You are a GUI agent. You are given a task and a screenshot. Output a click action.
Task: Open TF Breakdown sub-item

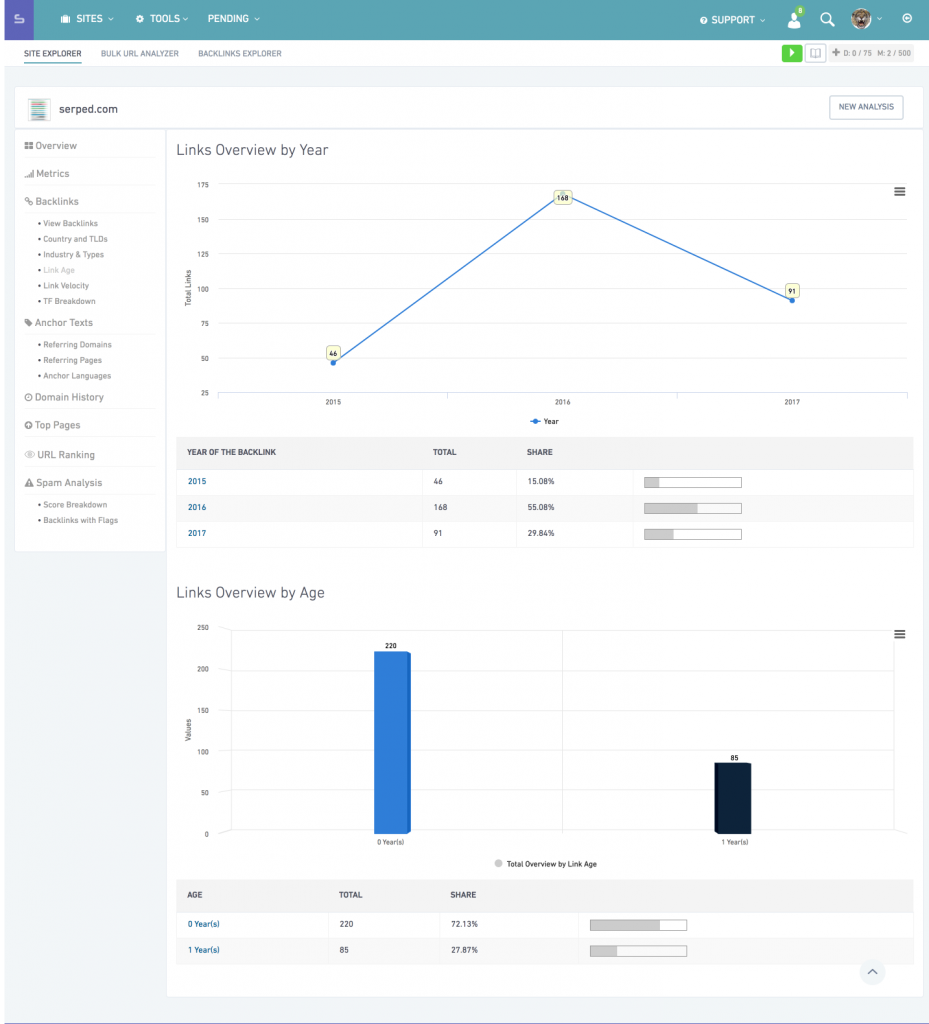[x=69, y=302]
